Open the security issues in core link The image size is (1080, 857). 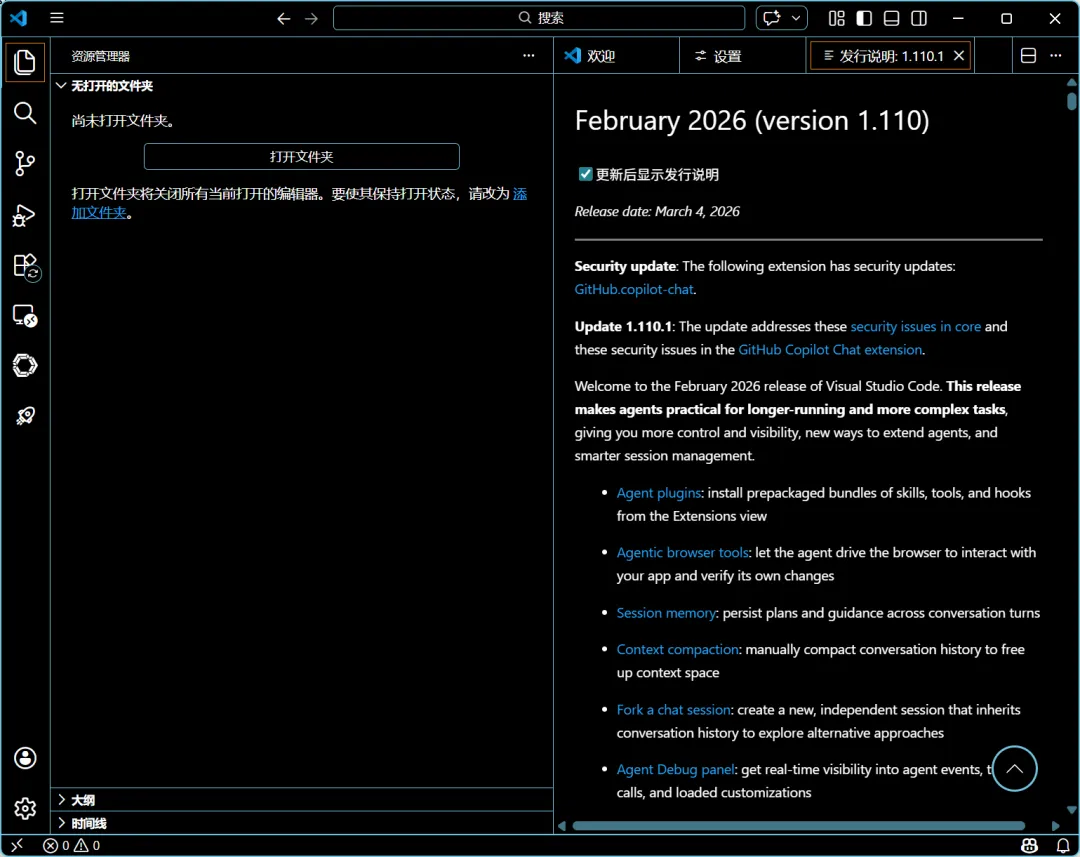click(x=915, y=327)
